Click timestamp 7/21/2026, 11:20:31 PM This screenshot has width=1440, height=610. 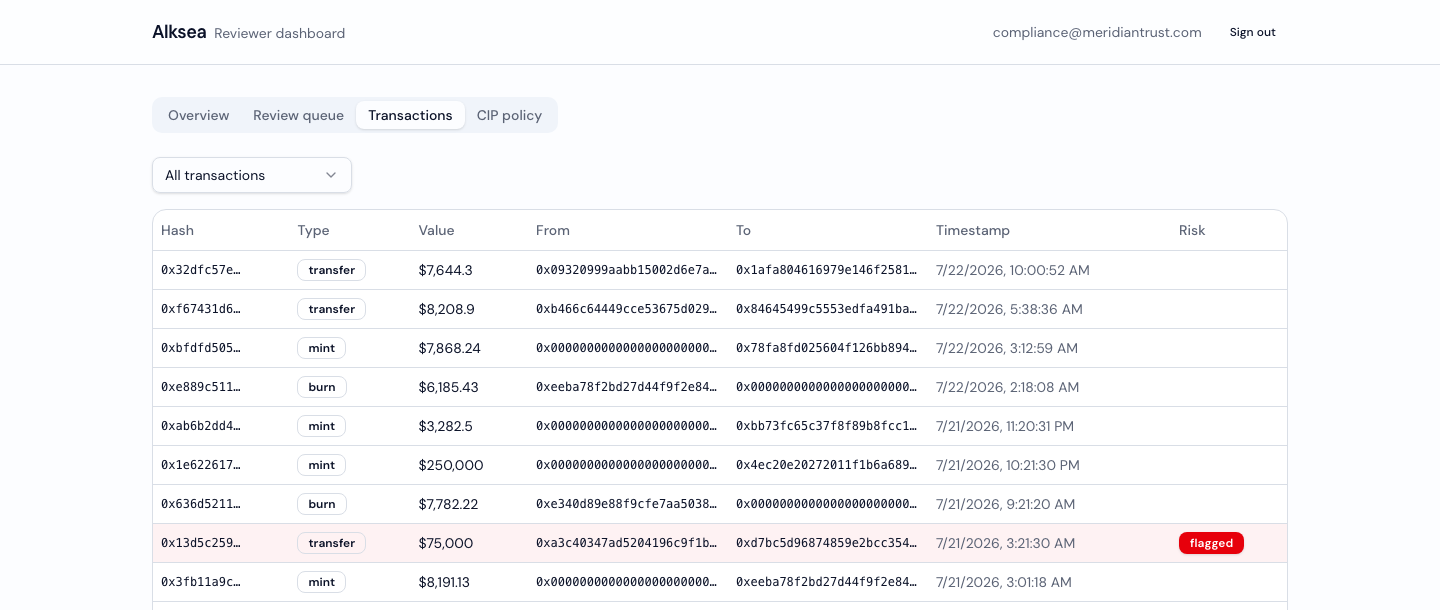1005,426
